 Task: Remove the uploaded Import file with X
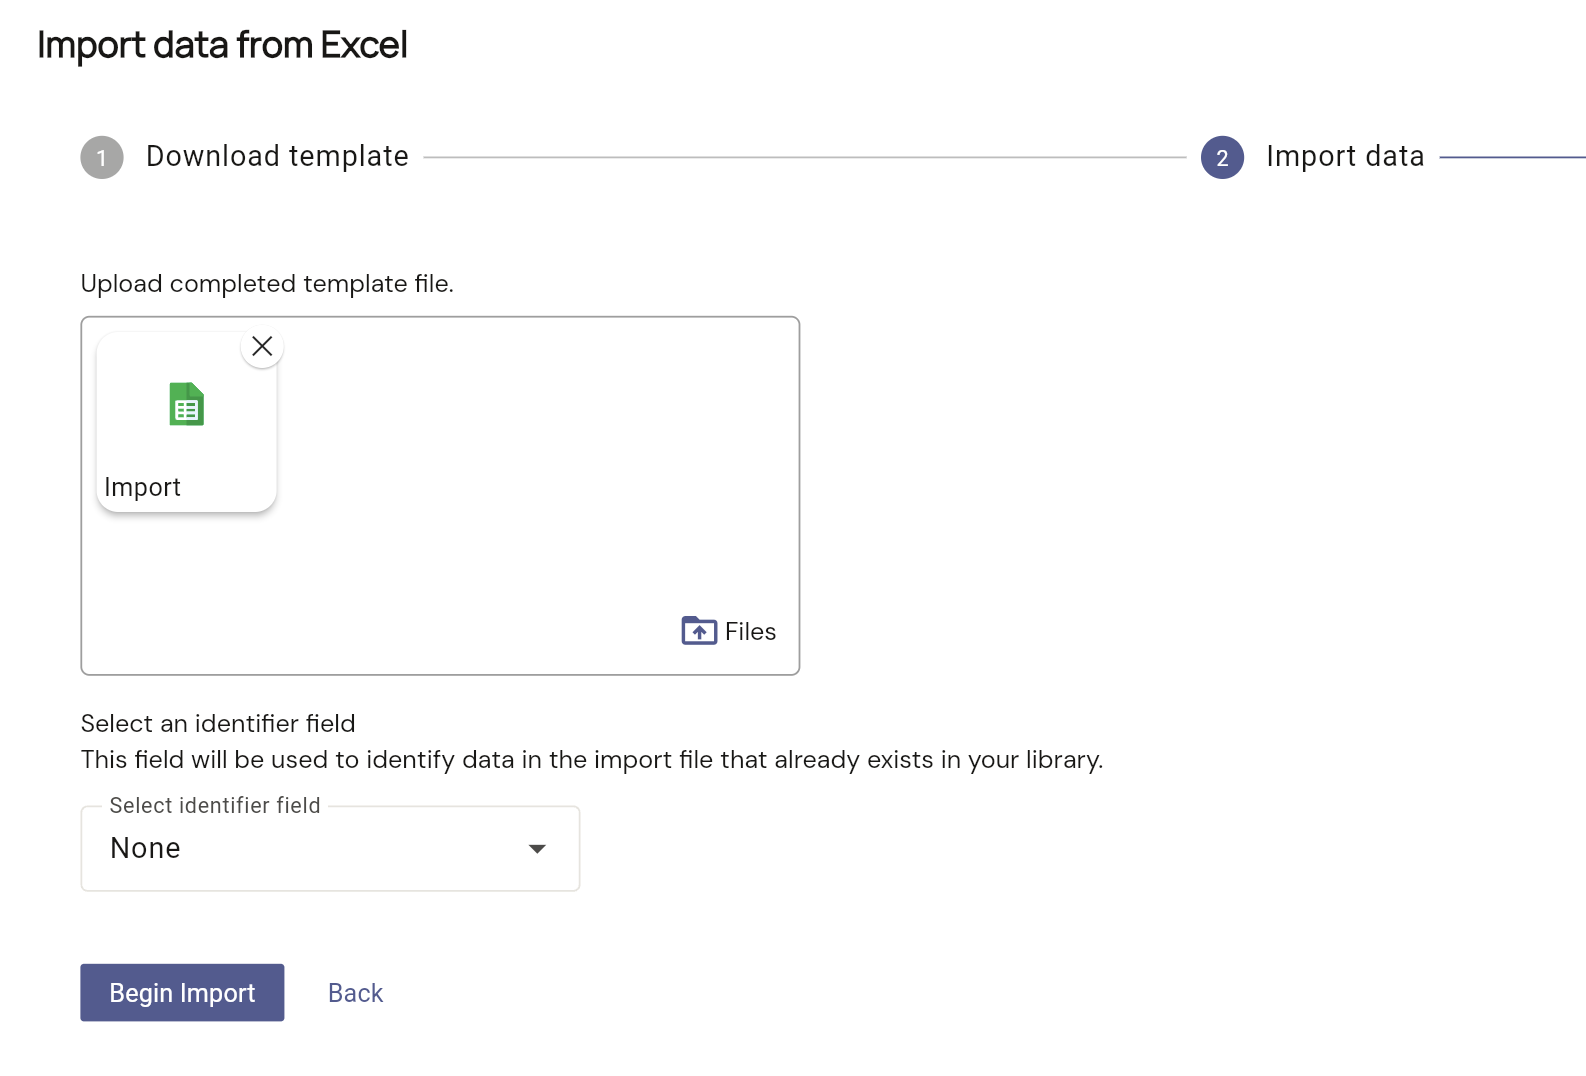click(x=262, y=347)
